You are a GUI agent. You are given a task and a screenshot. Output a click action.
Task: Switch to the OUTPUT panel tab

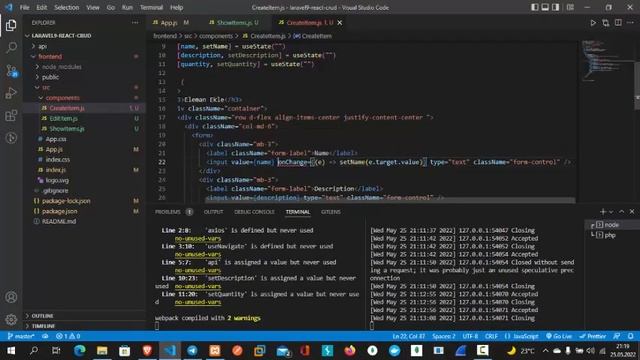213,212
